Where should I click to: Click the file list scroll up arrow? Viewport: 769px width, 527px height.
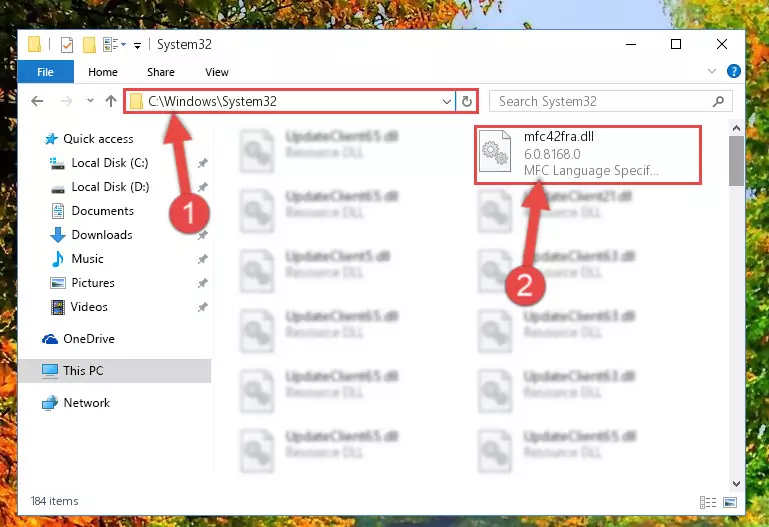[736, 128]
